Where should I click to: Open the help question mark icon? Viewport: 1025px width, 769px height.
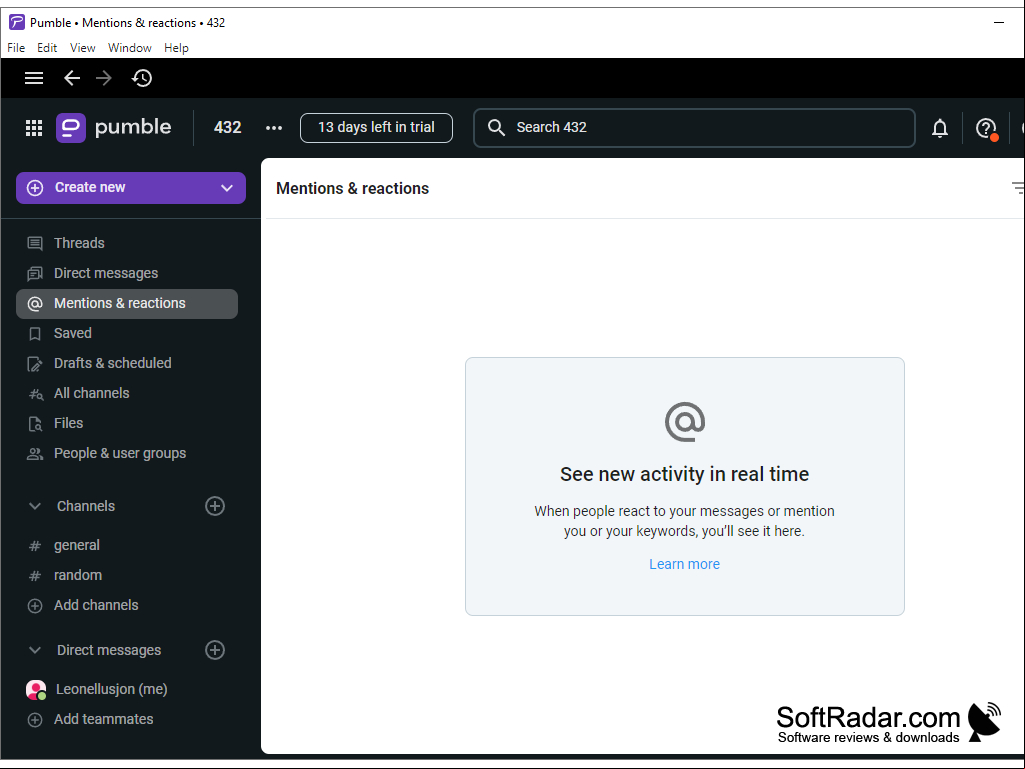tap(986, 128)
